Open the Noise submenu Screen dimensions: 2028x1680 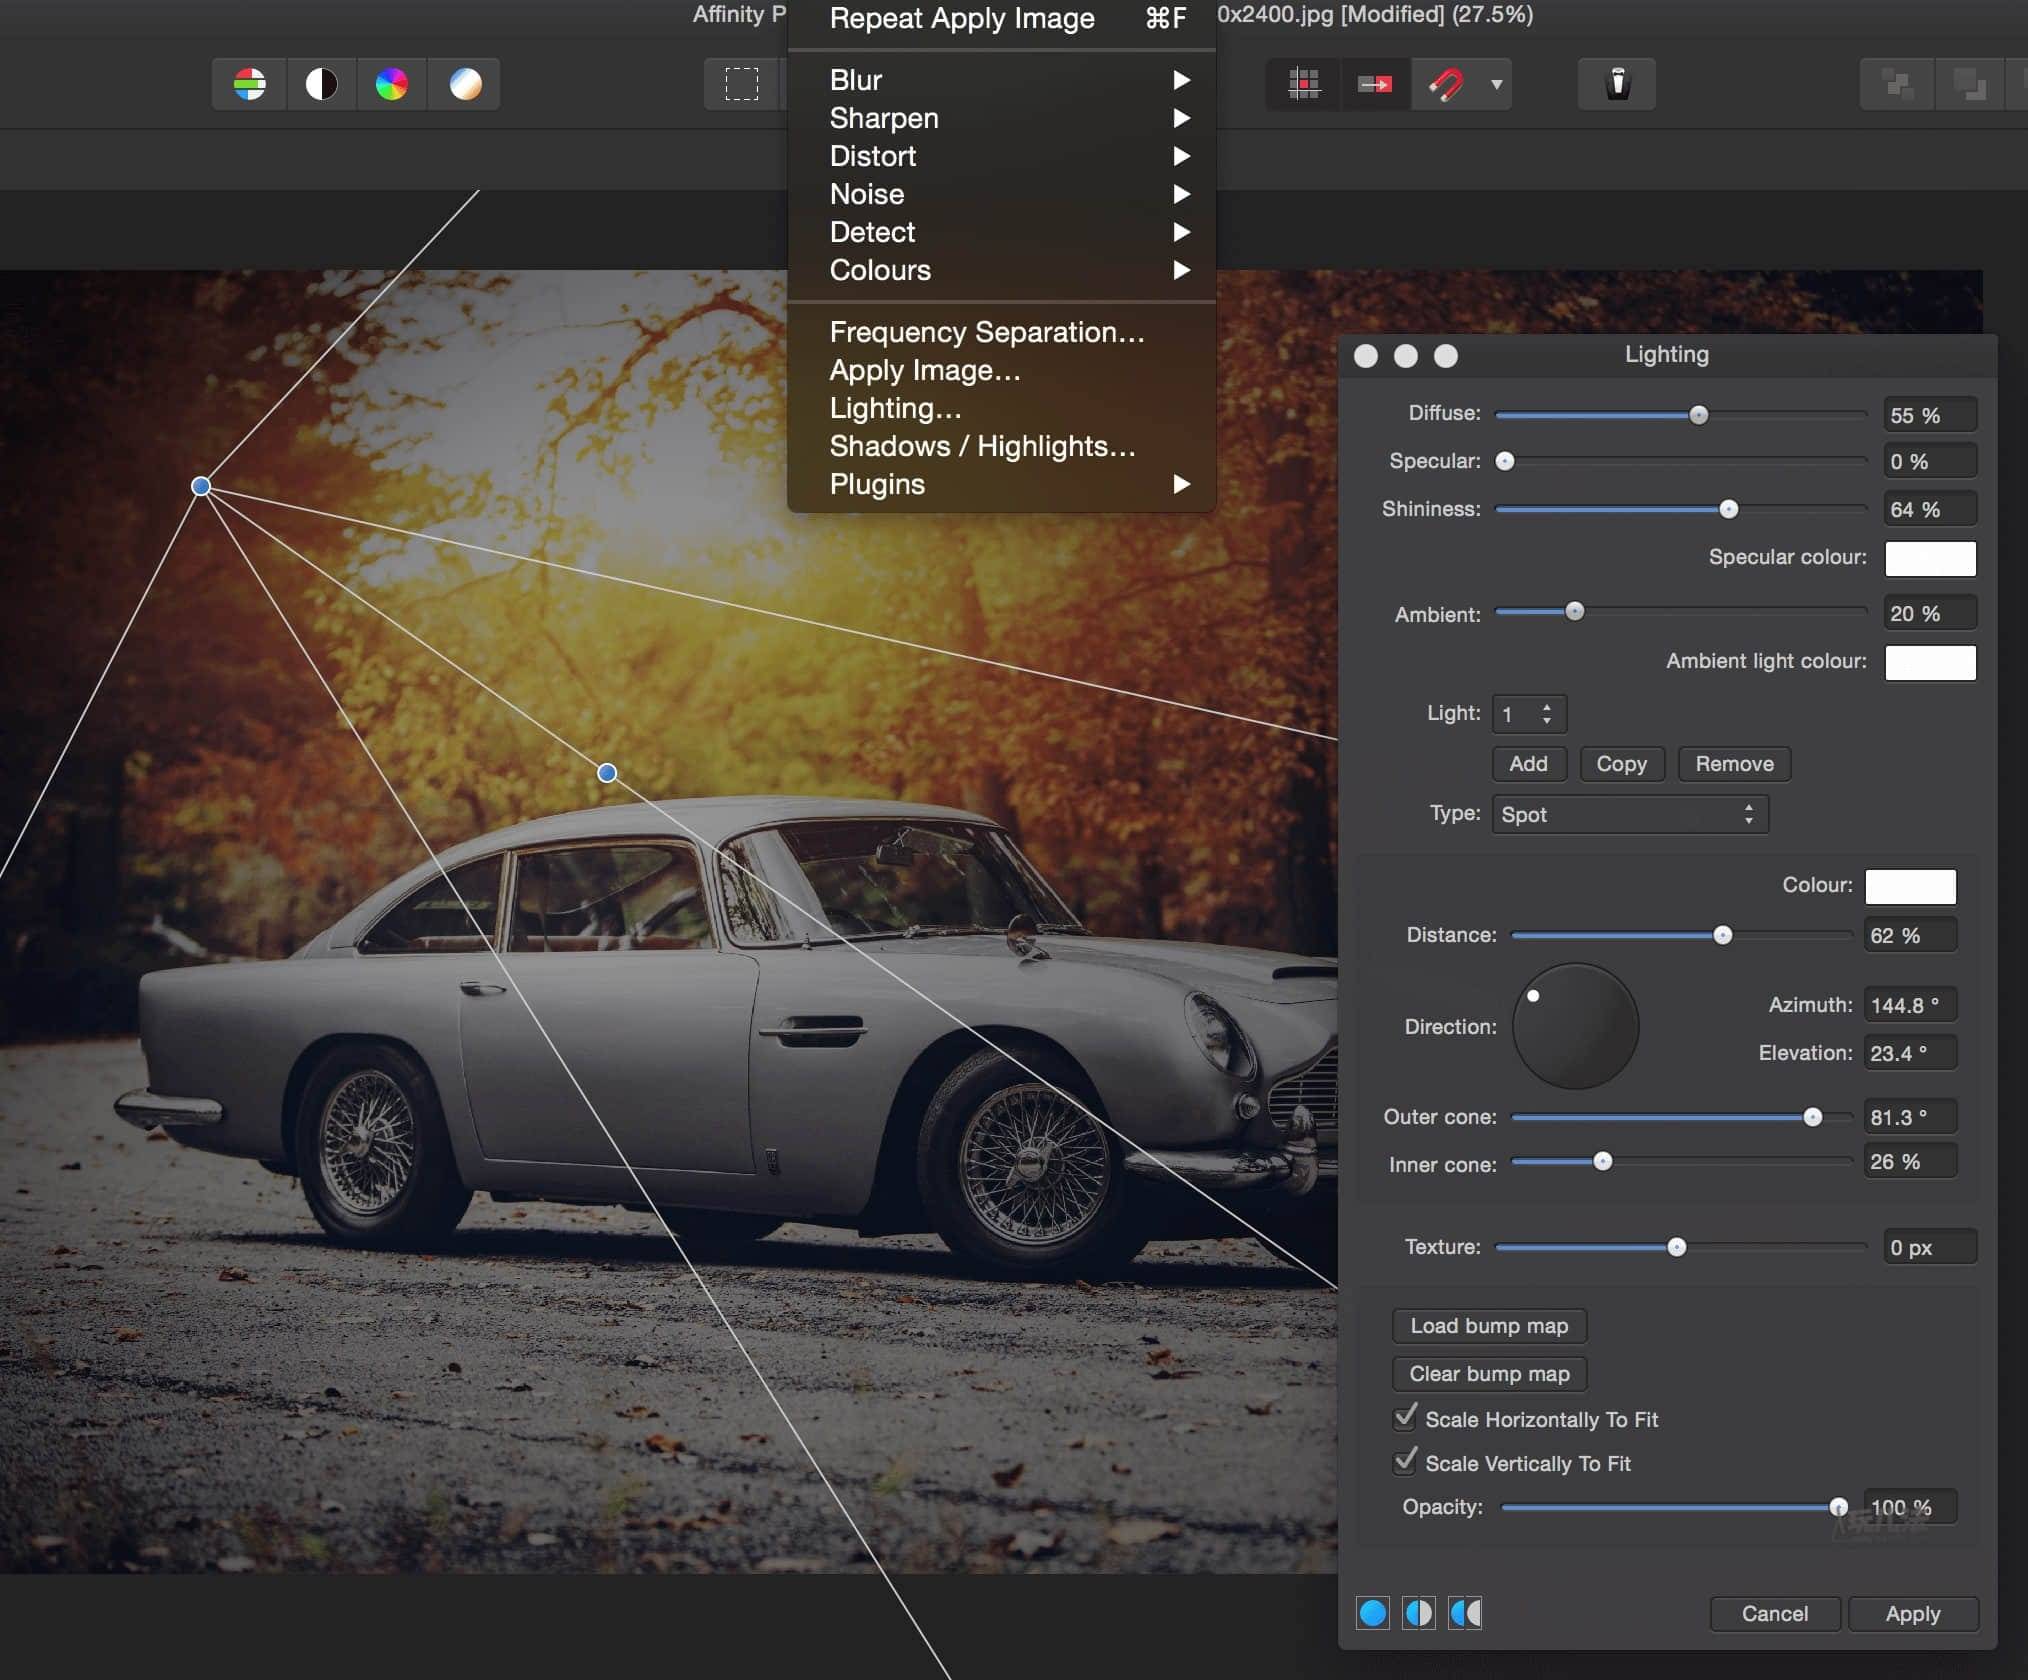(1002, 194)
